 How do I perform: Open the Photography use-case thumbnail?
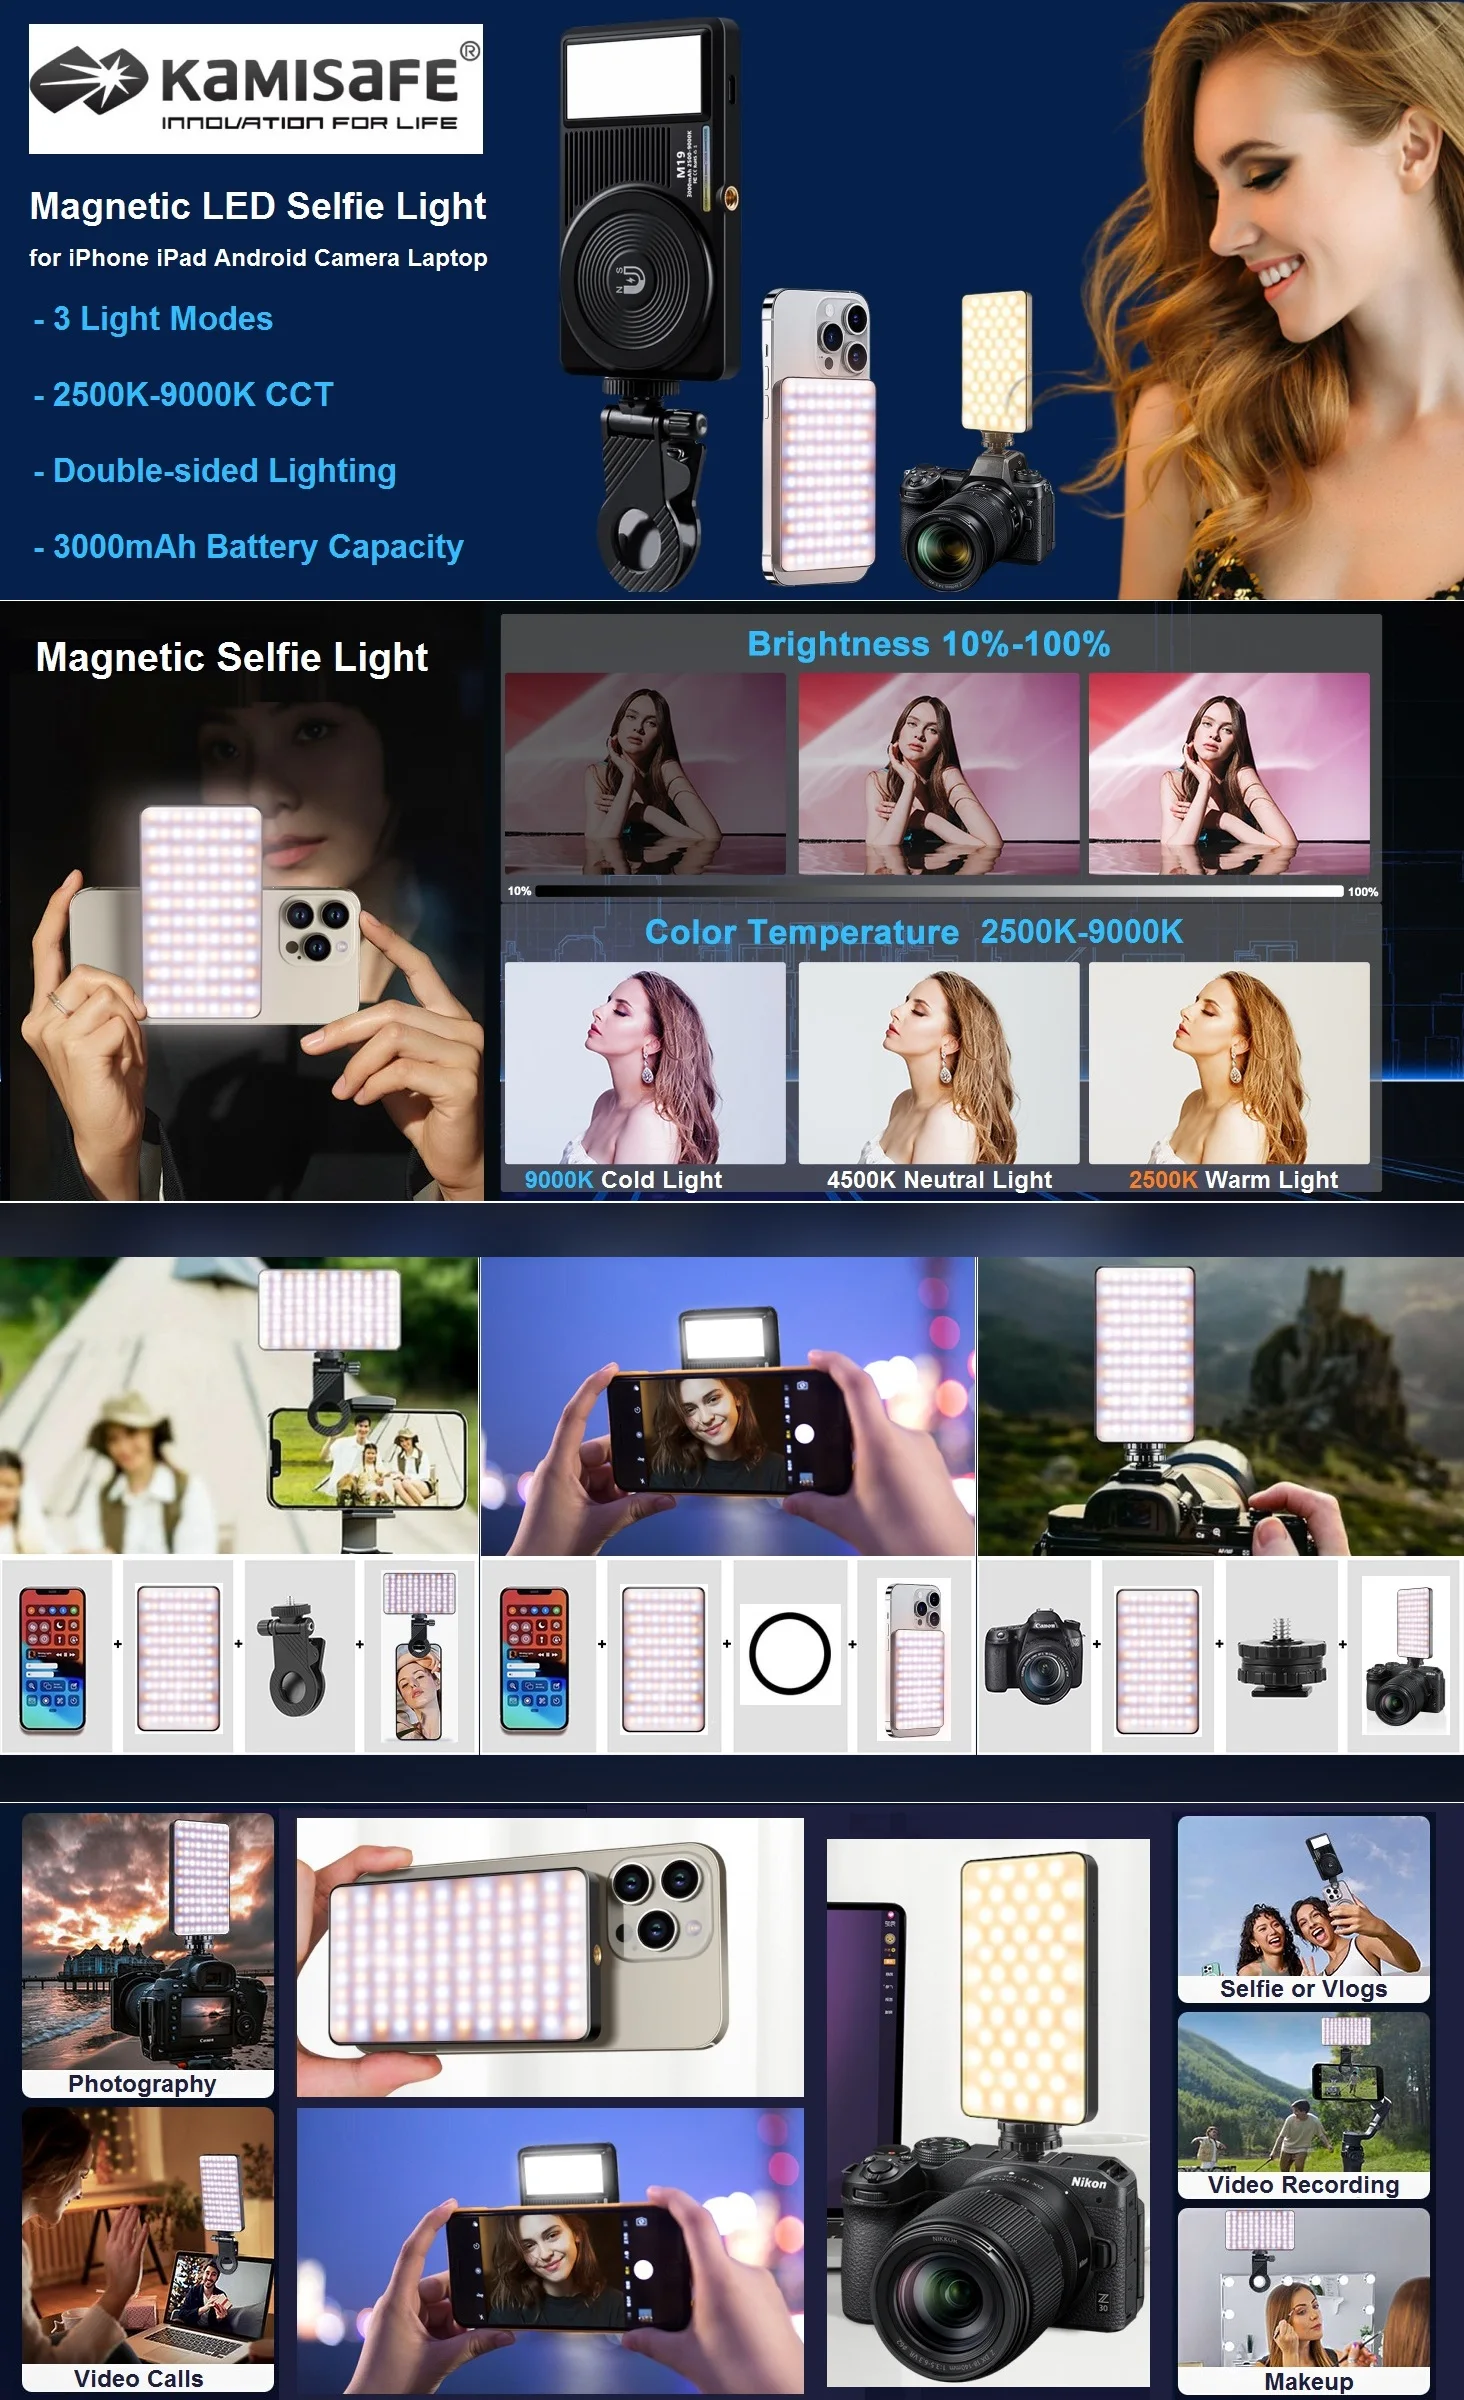(x=148, y=1957)
